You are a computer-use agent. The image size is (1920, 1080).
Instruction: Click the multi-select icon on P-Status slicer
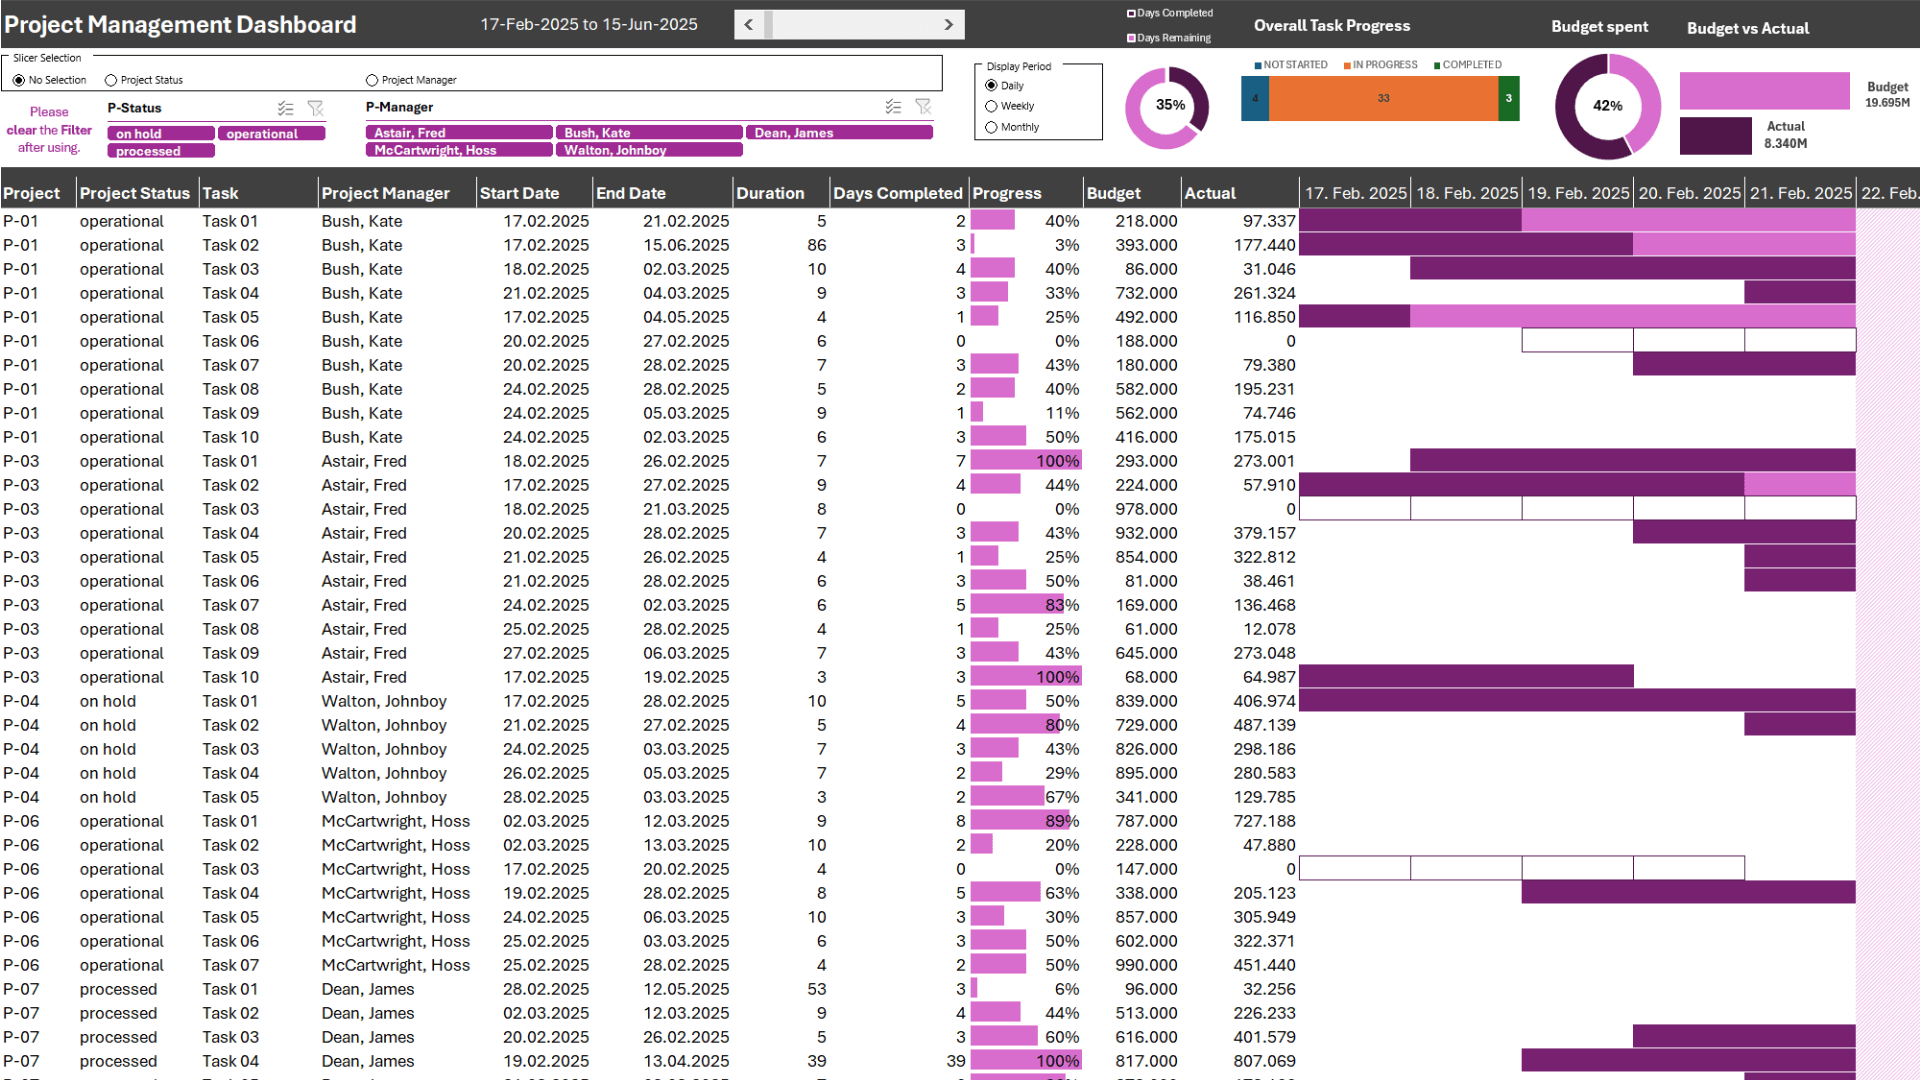[x=286, y=108]
